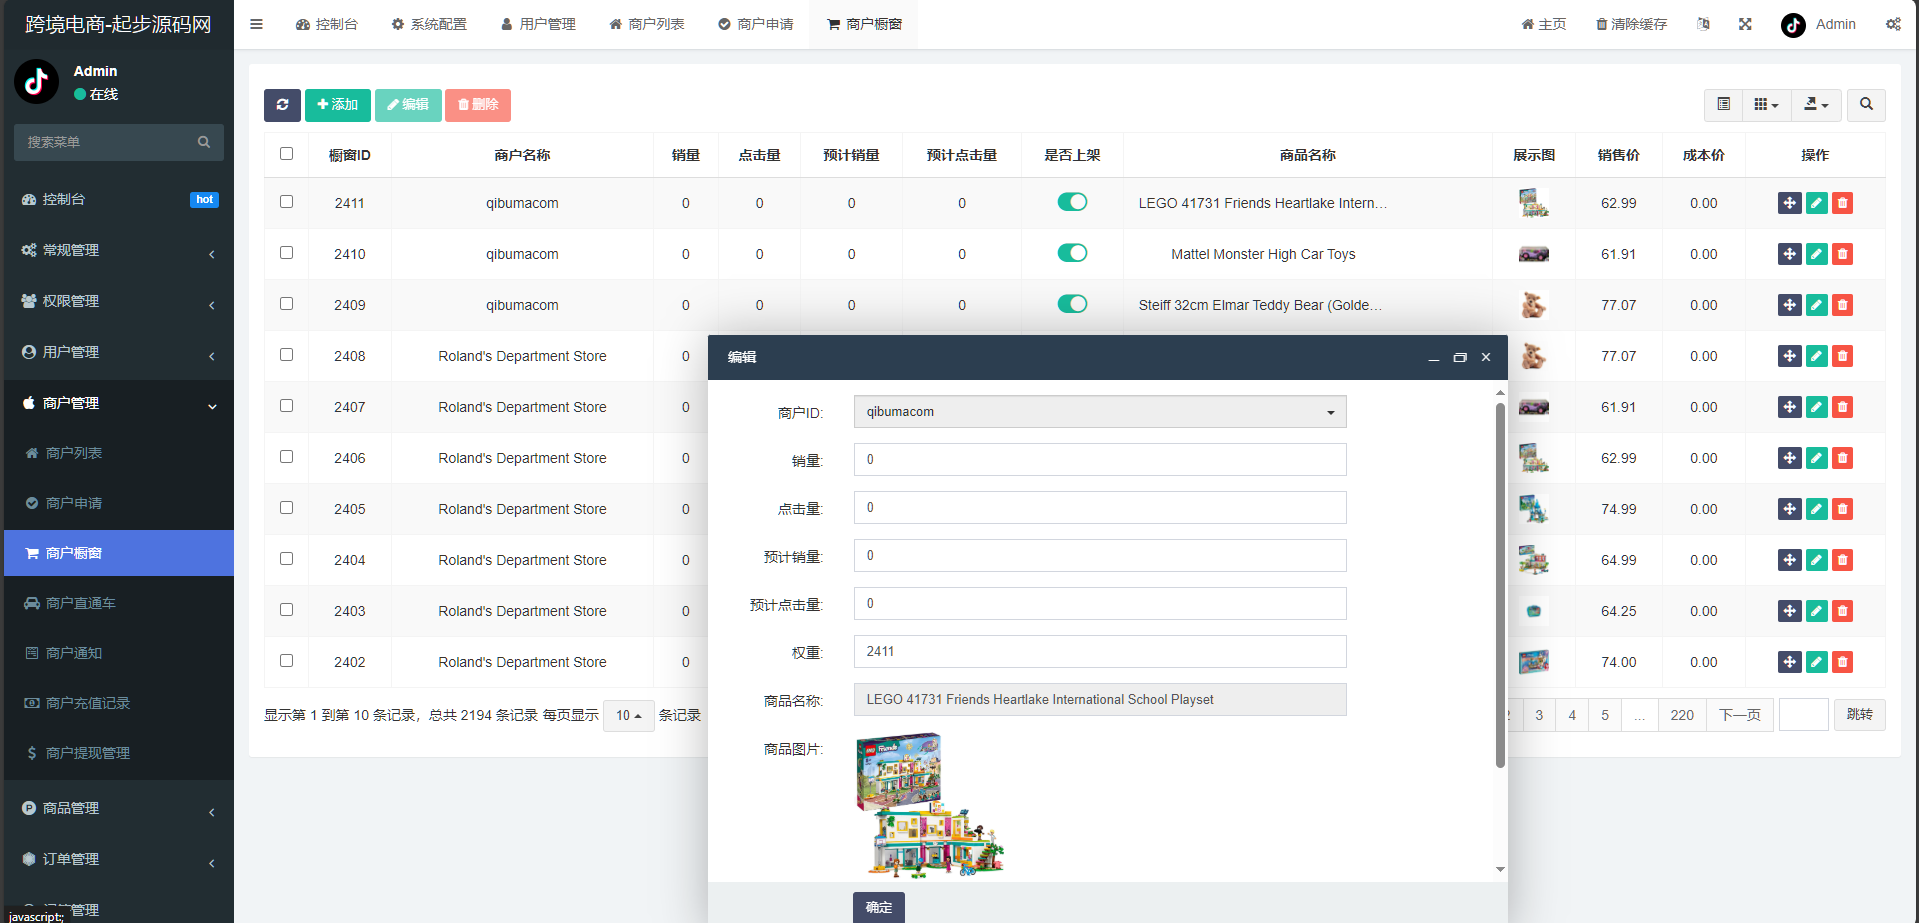Click the green 添加 add button
Viewport: 1919px width, 923px height.
[338, 105]
